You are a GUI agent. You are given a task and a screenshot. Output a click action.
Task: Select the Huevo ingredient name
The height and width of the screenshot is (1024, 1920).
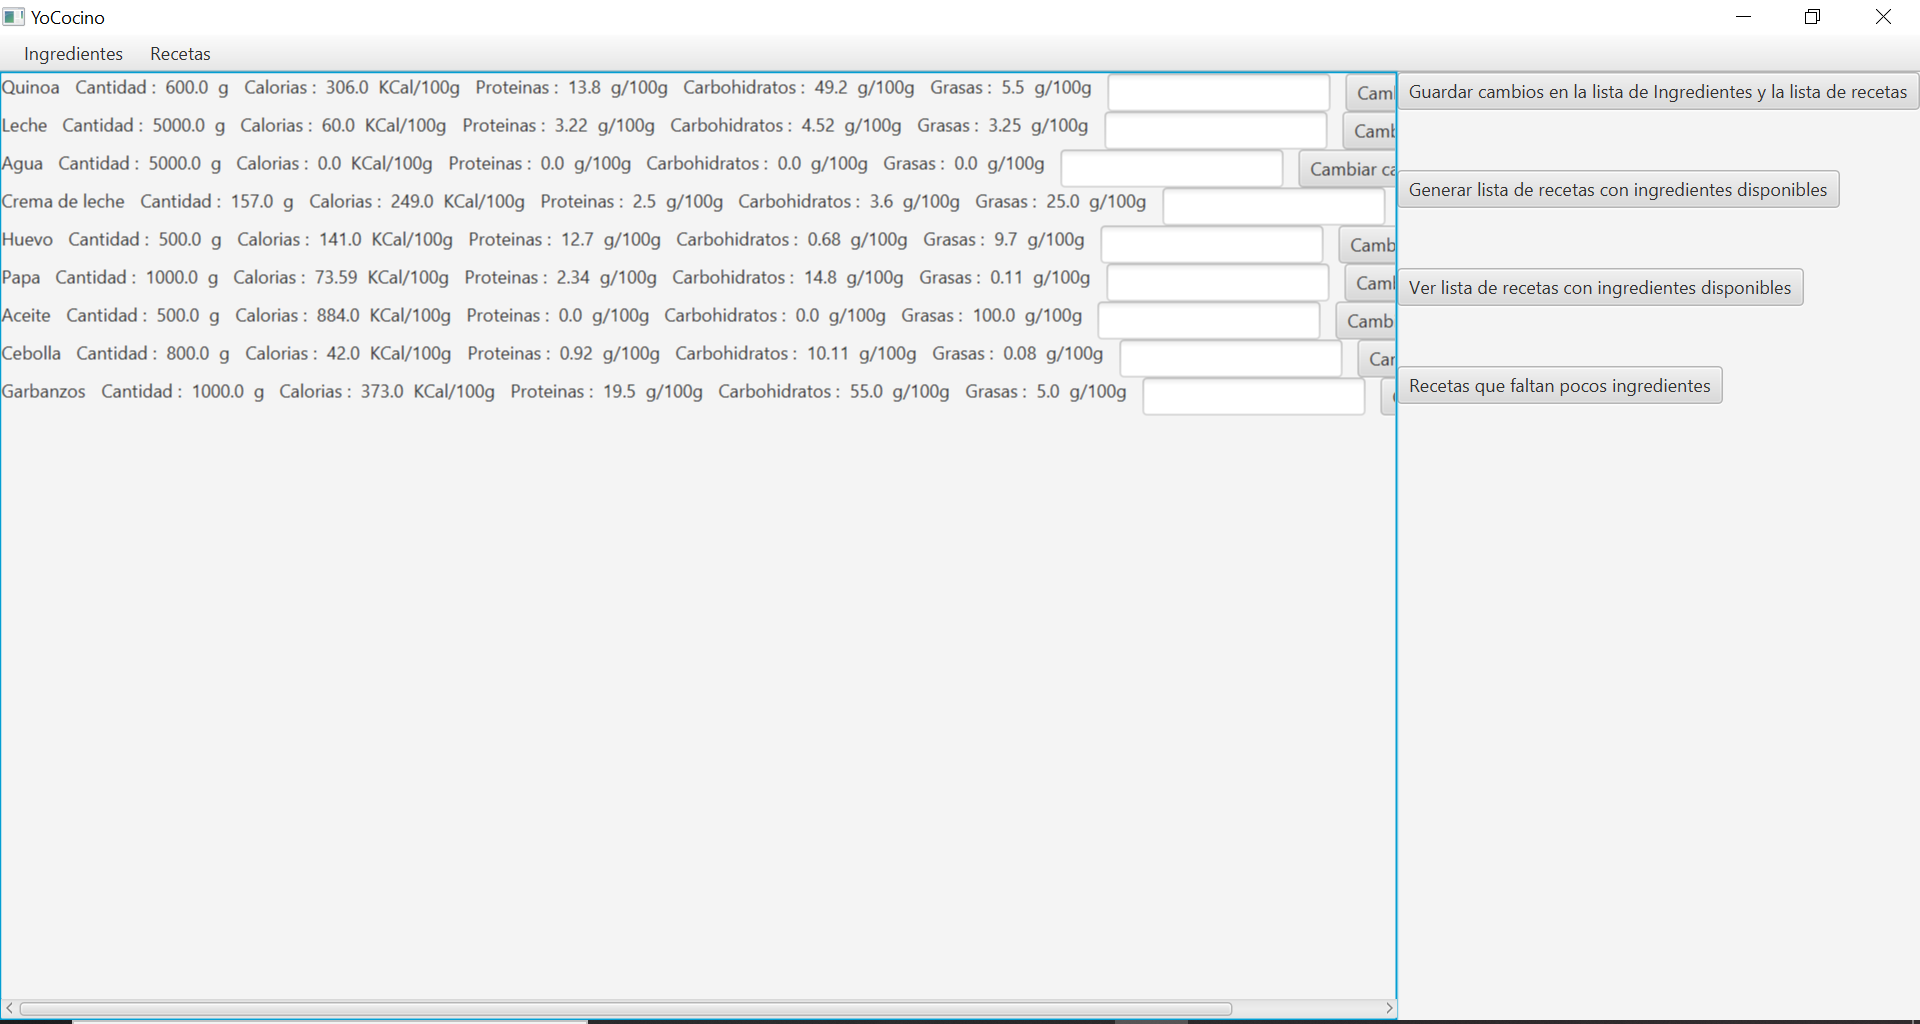[28, 240]
